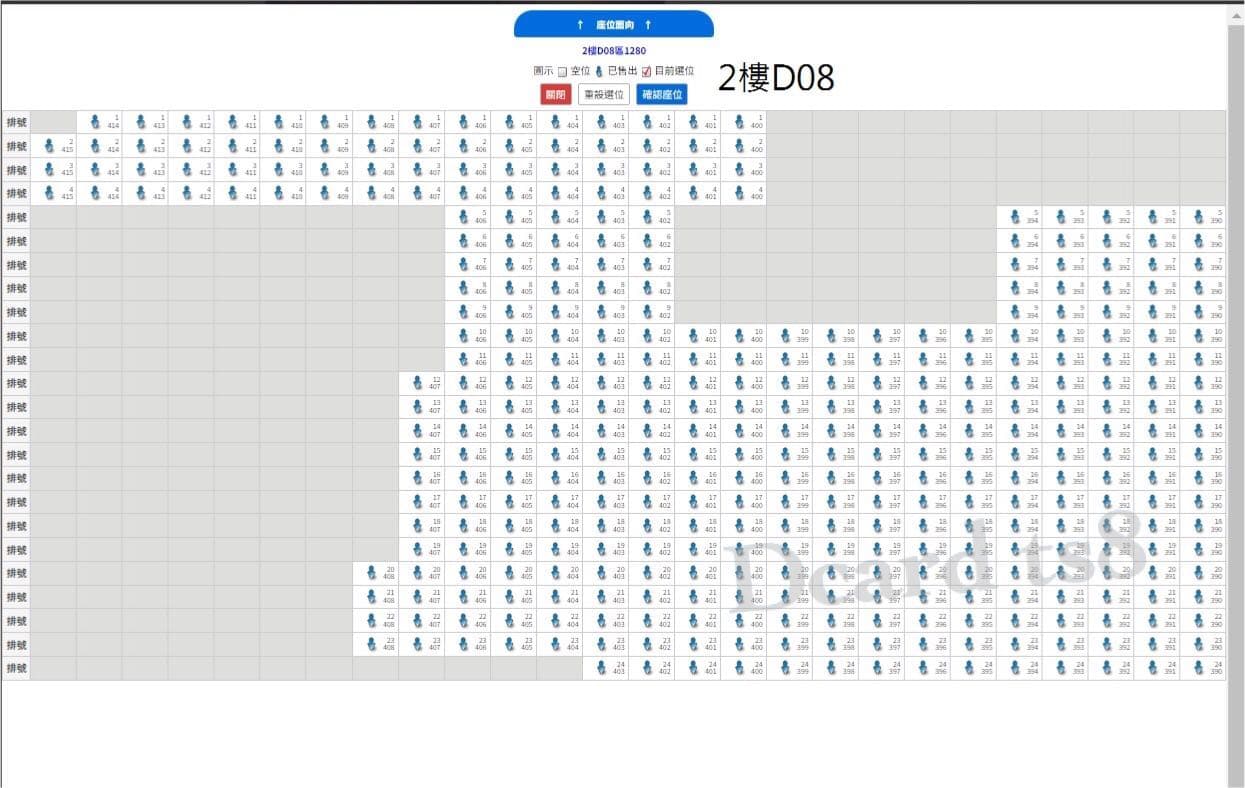This screenshot has height=788, width=1245.
Task: Select row 9 seat 402
Action: [652, 312]
